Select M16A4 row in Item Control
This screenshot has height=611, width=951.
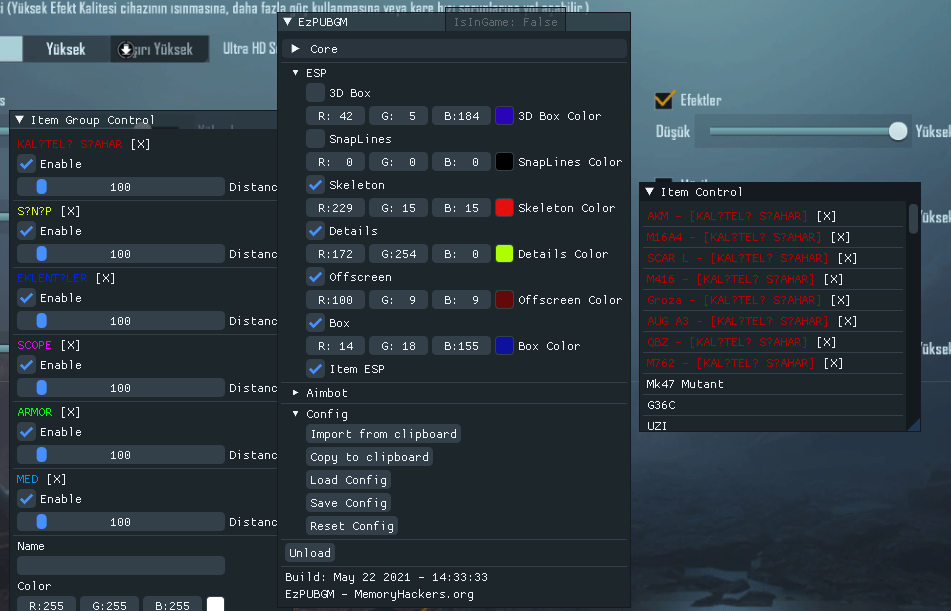(x=736, y=237)
